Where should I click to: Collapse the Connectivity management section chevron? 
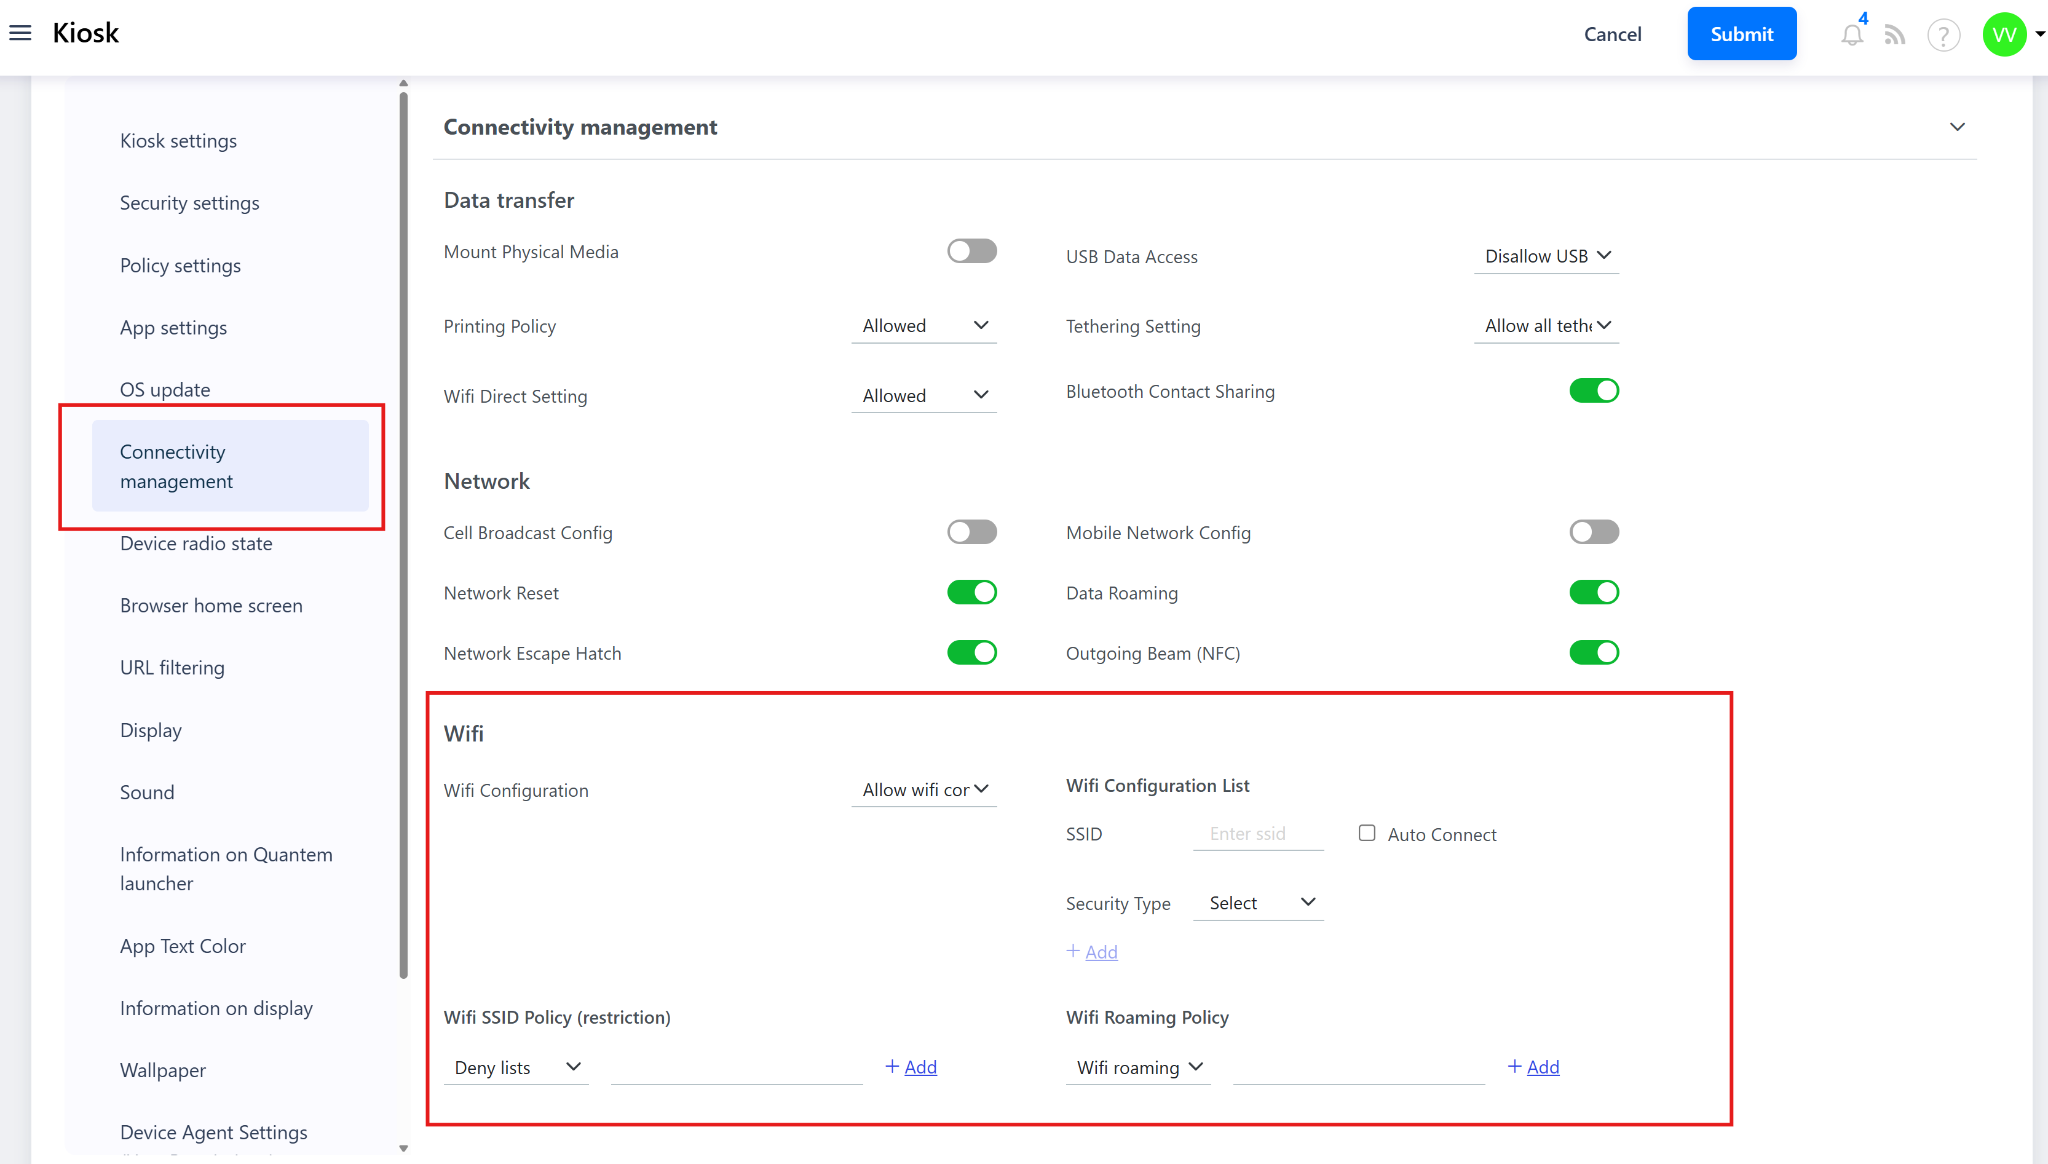(1957, 127)
